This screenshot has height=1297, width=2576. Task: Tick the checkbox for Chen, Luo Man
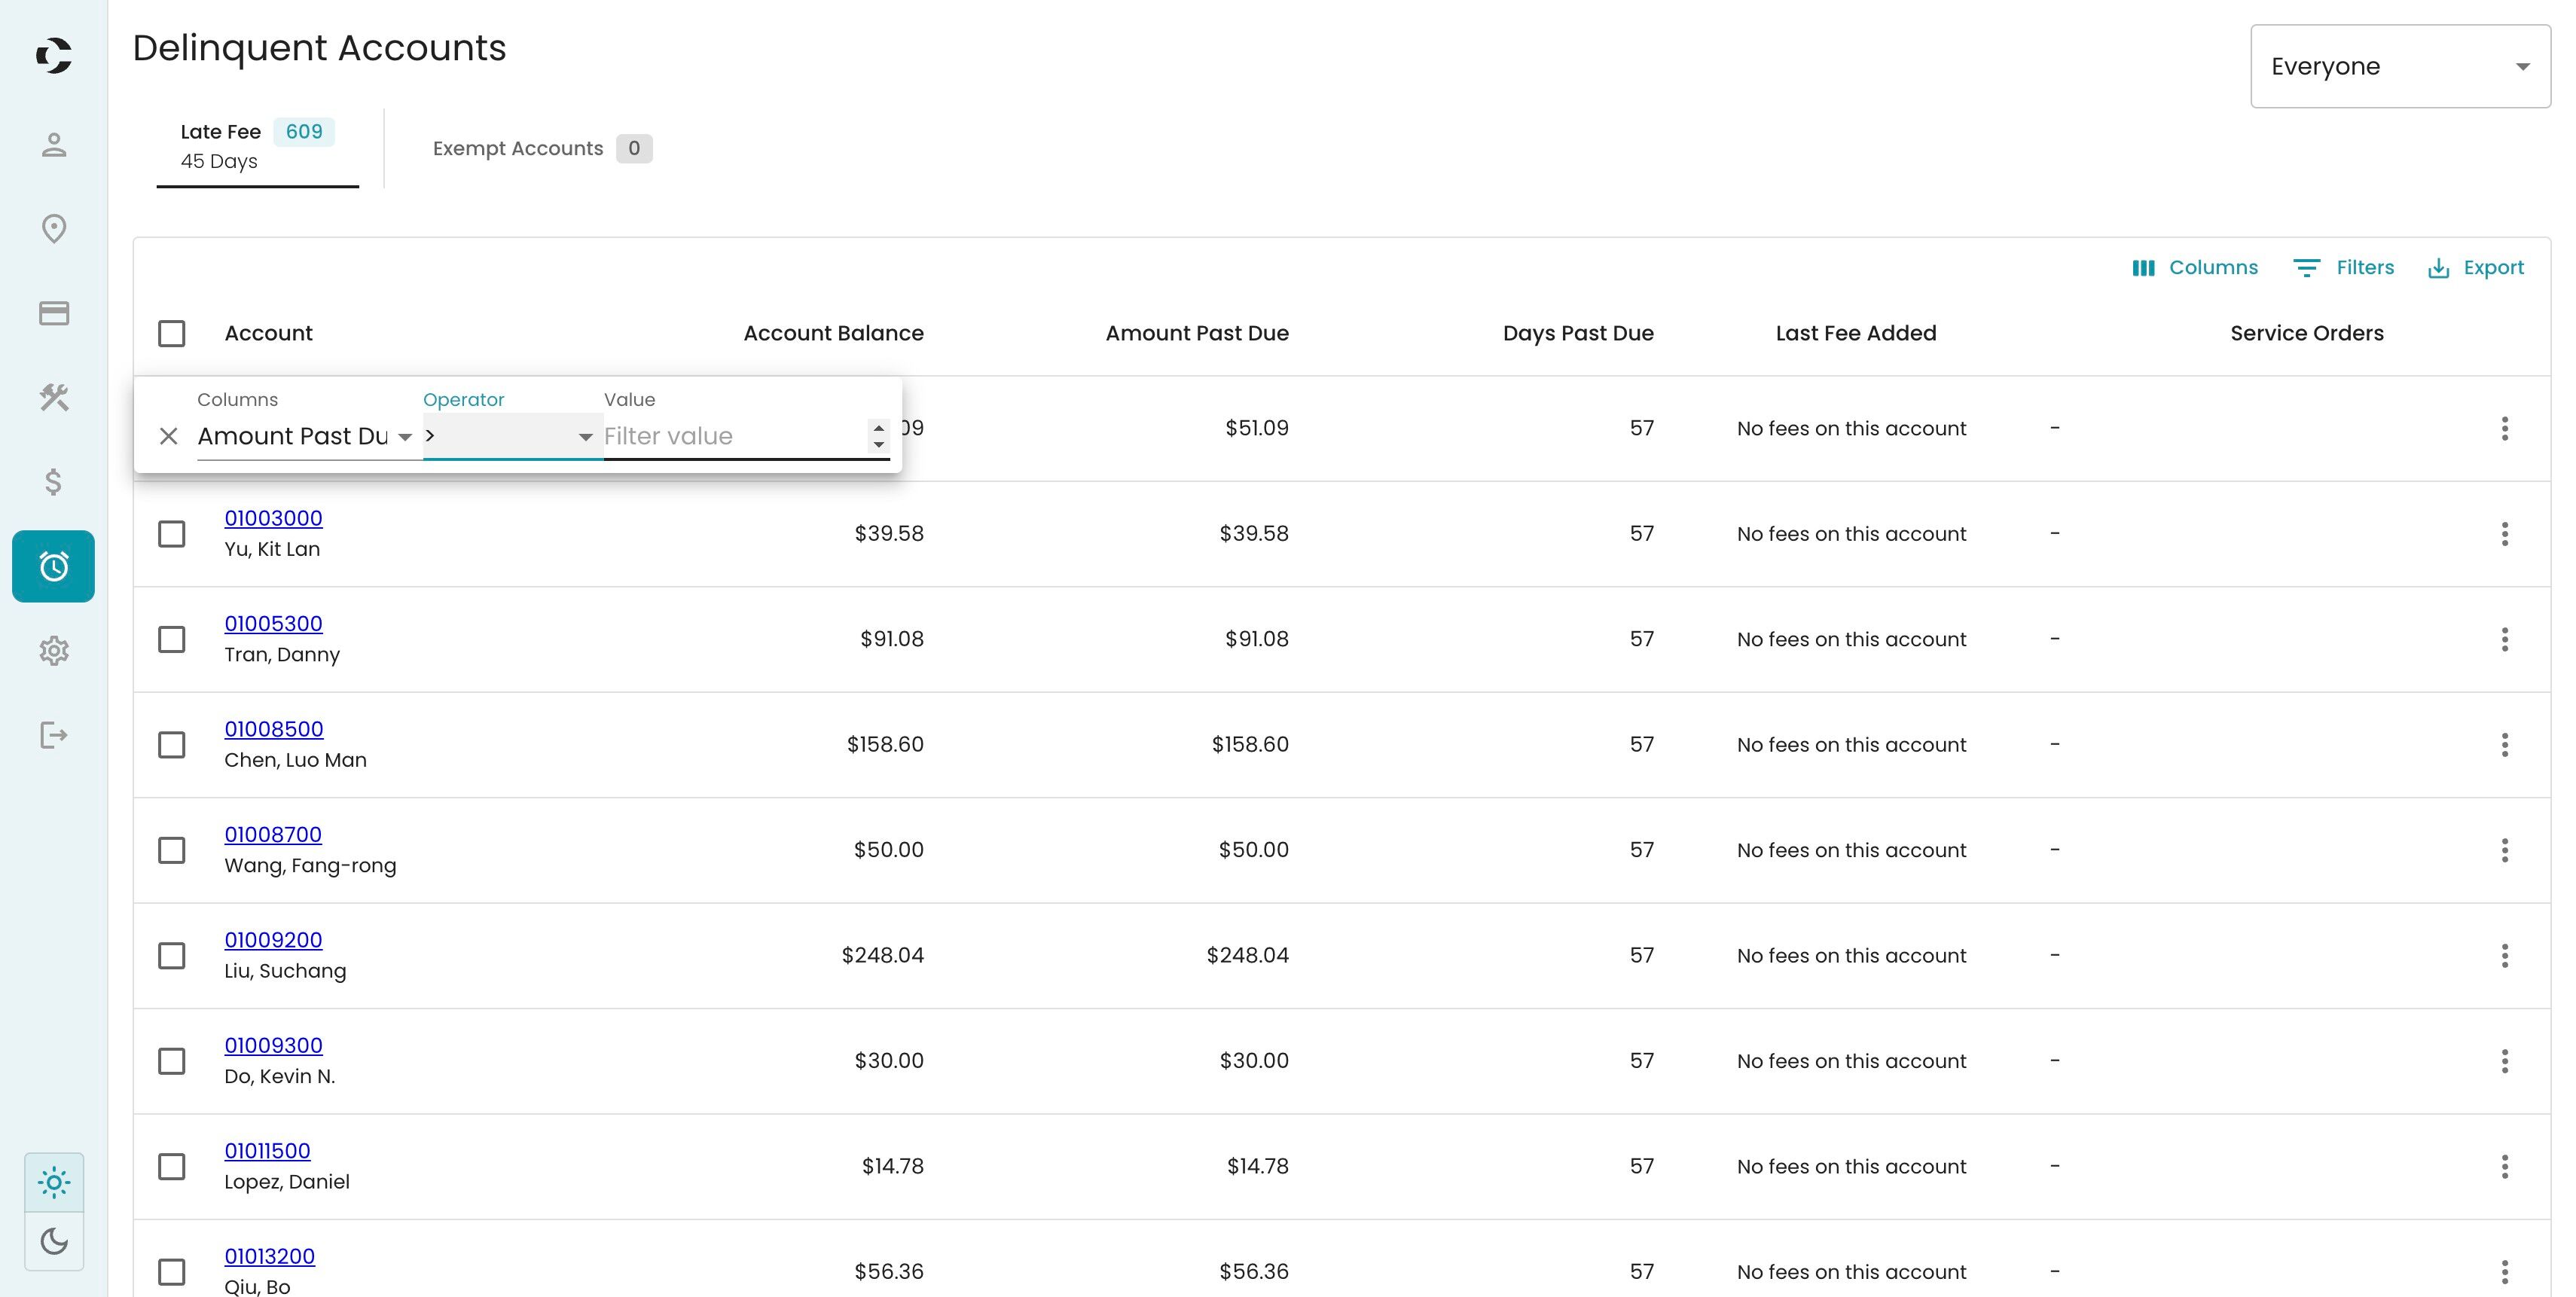tap(172, 745)
